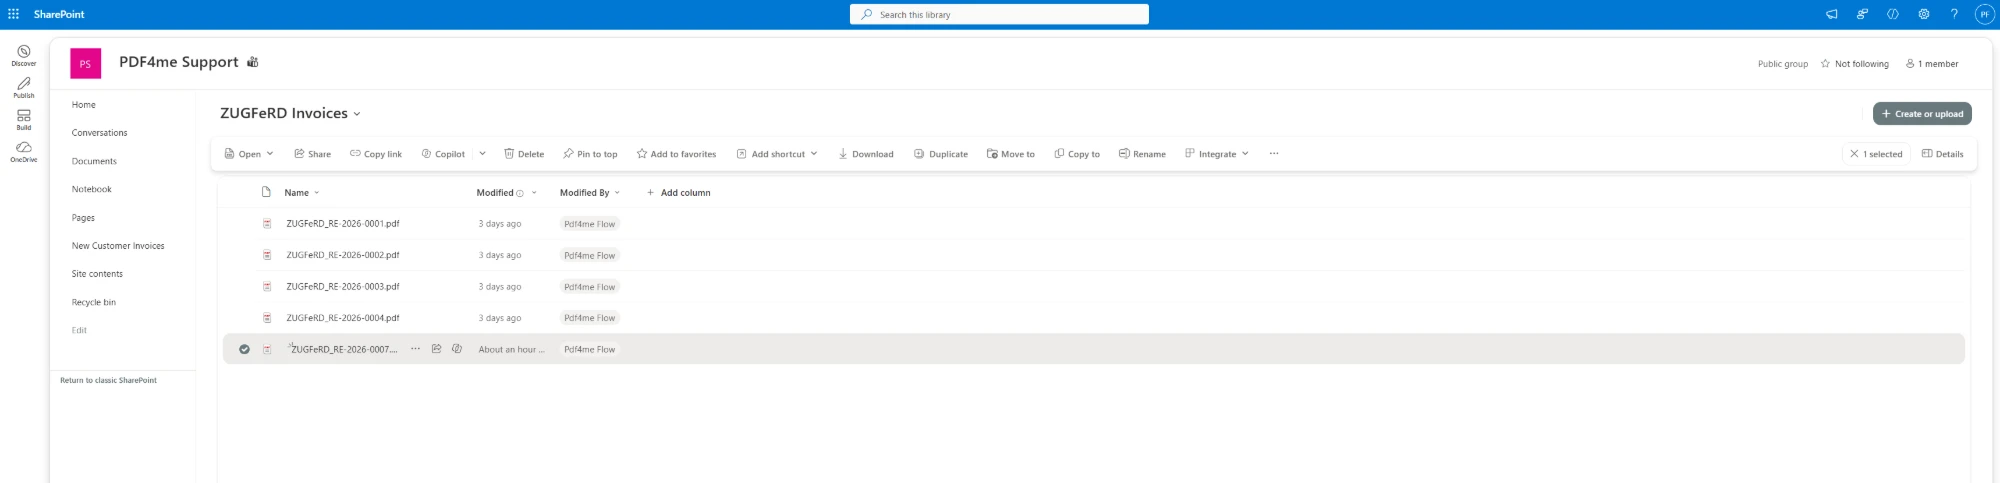Open the SharePoint app launcher grid

(x=13, y=14)
